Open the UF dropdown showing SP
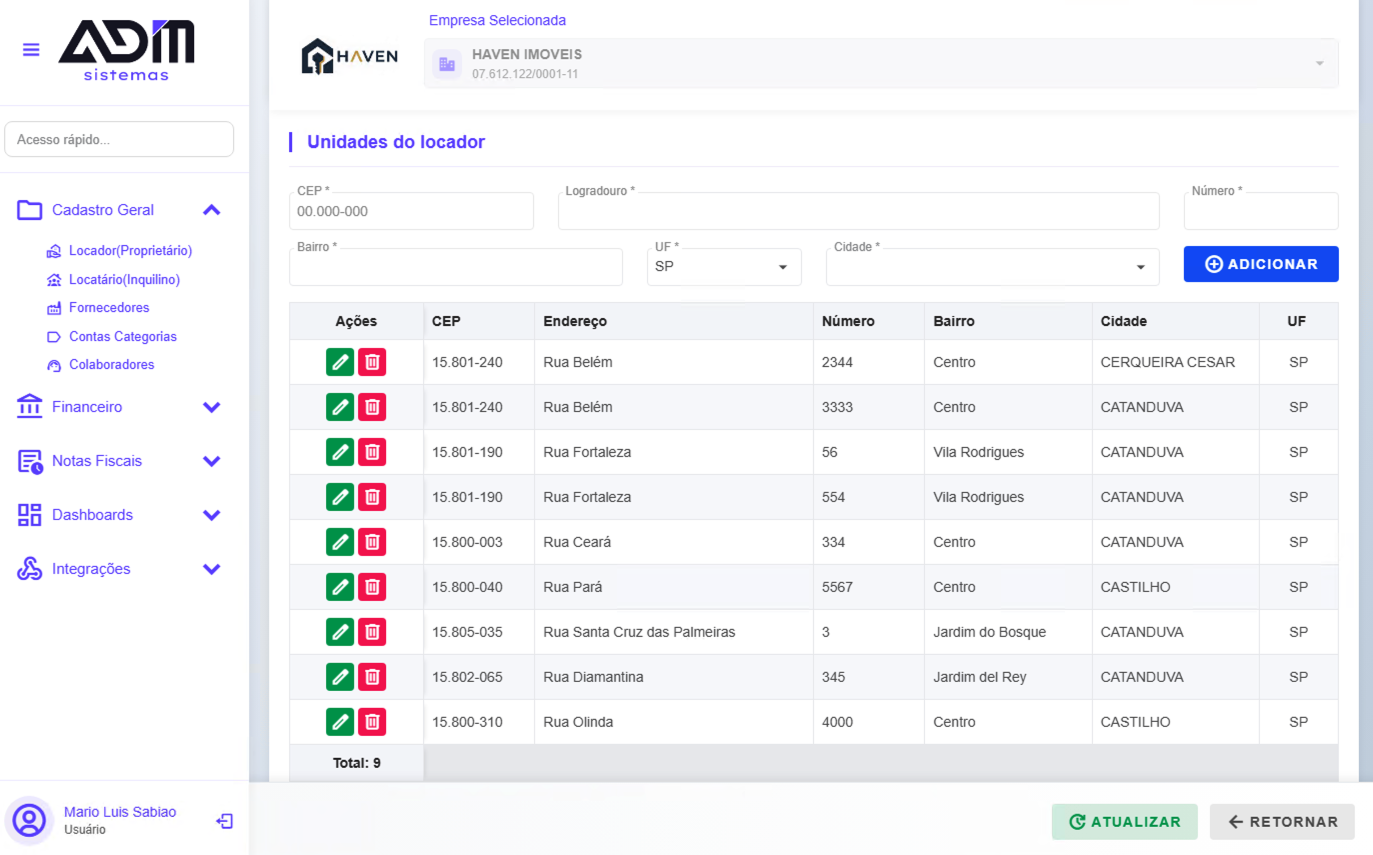Image resolution: width=1373 pixels, height=855 pixels. click(724, 267)
